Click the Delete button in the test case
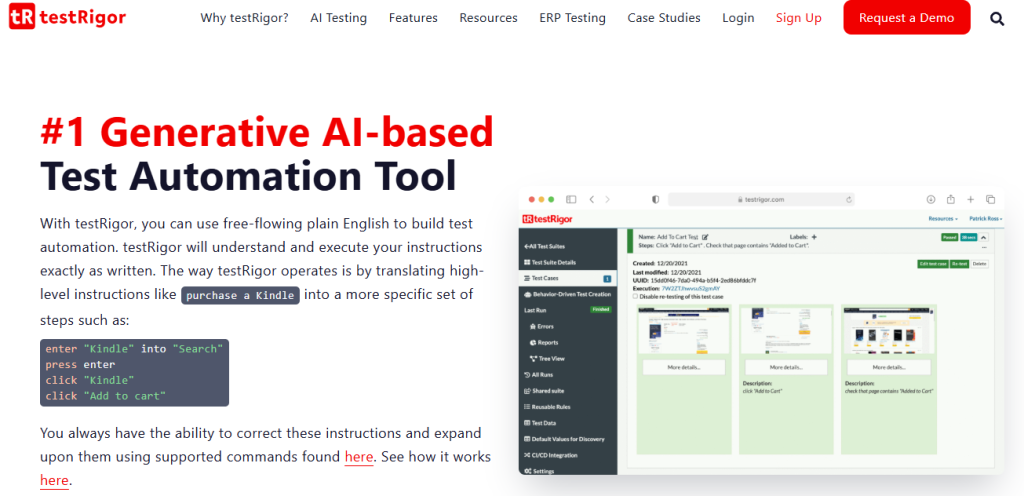The width and height of the screenshot is (1024, 496). point(979,264)
